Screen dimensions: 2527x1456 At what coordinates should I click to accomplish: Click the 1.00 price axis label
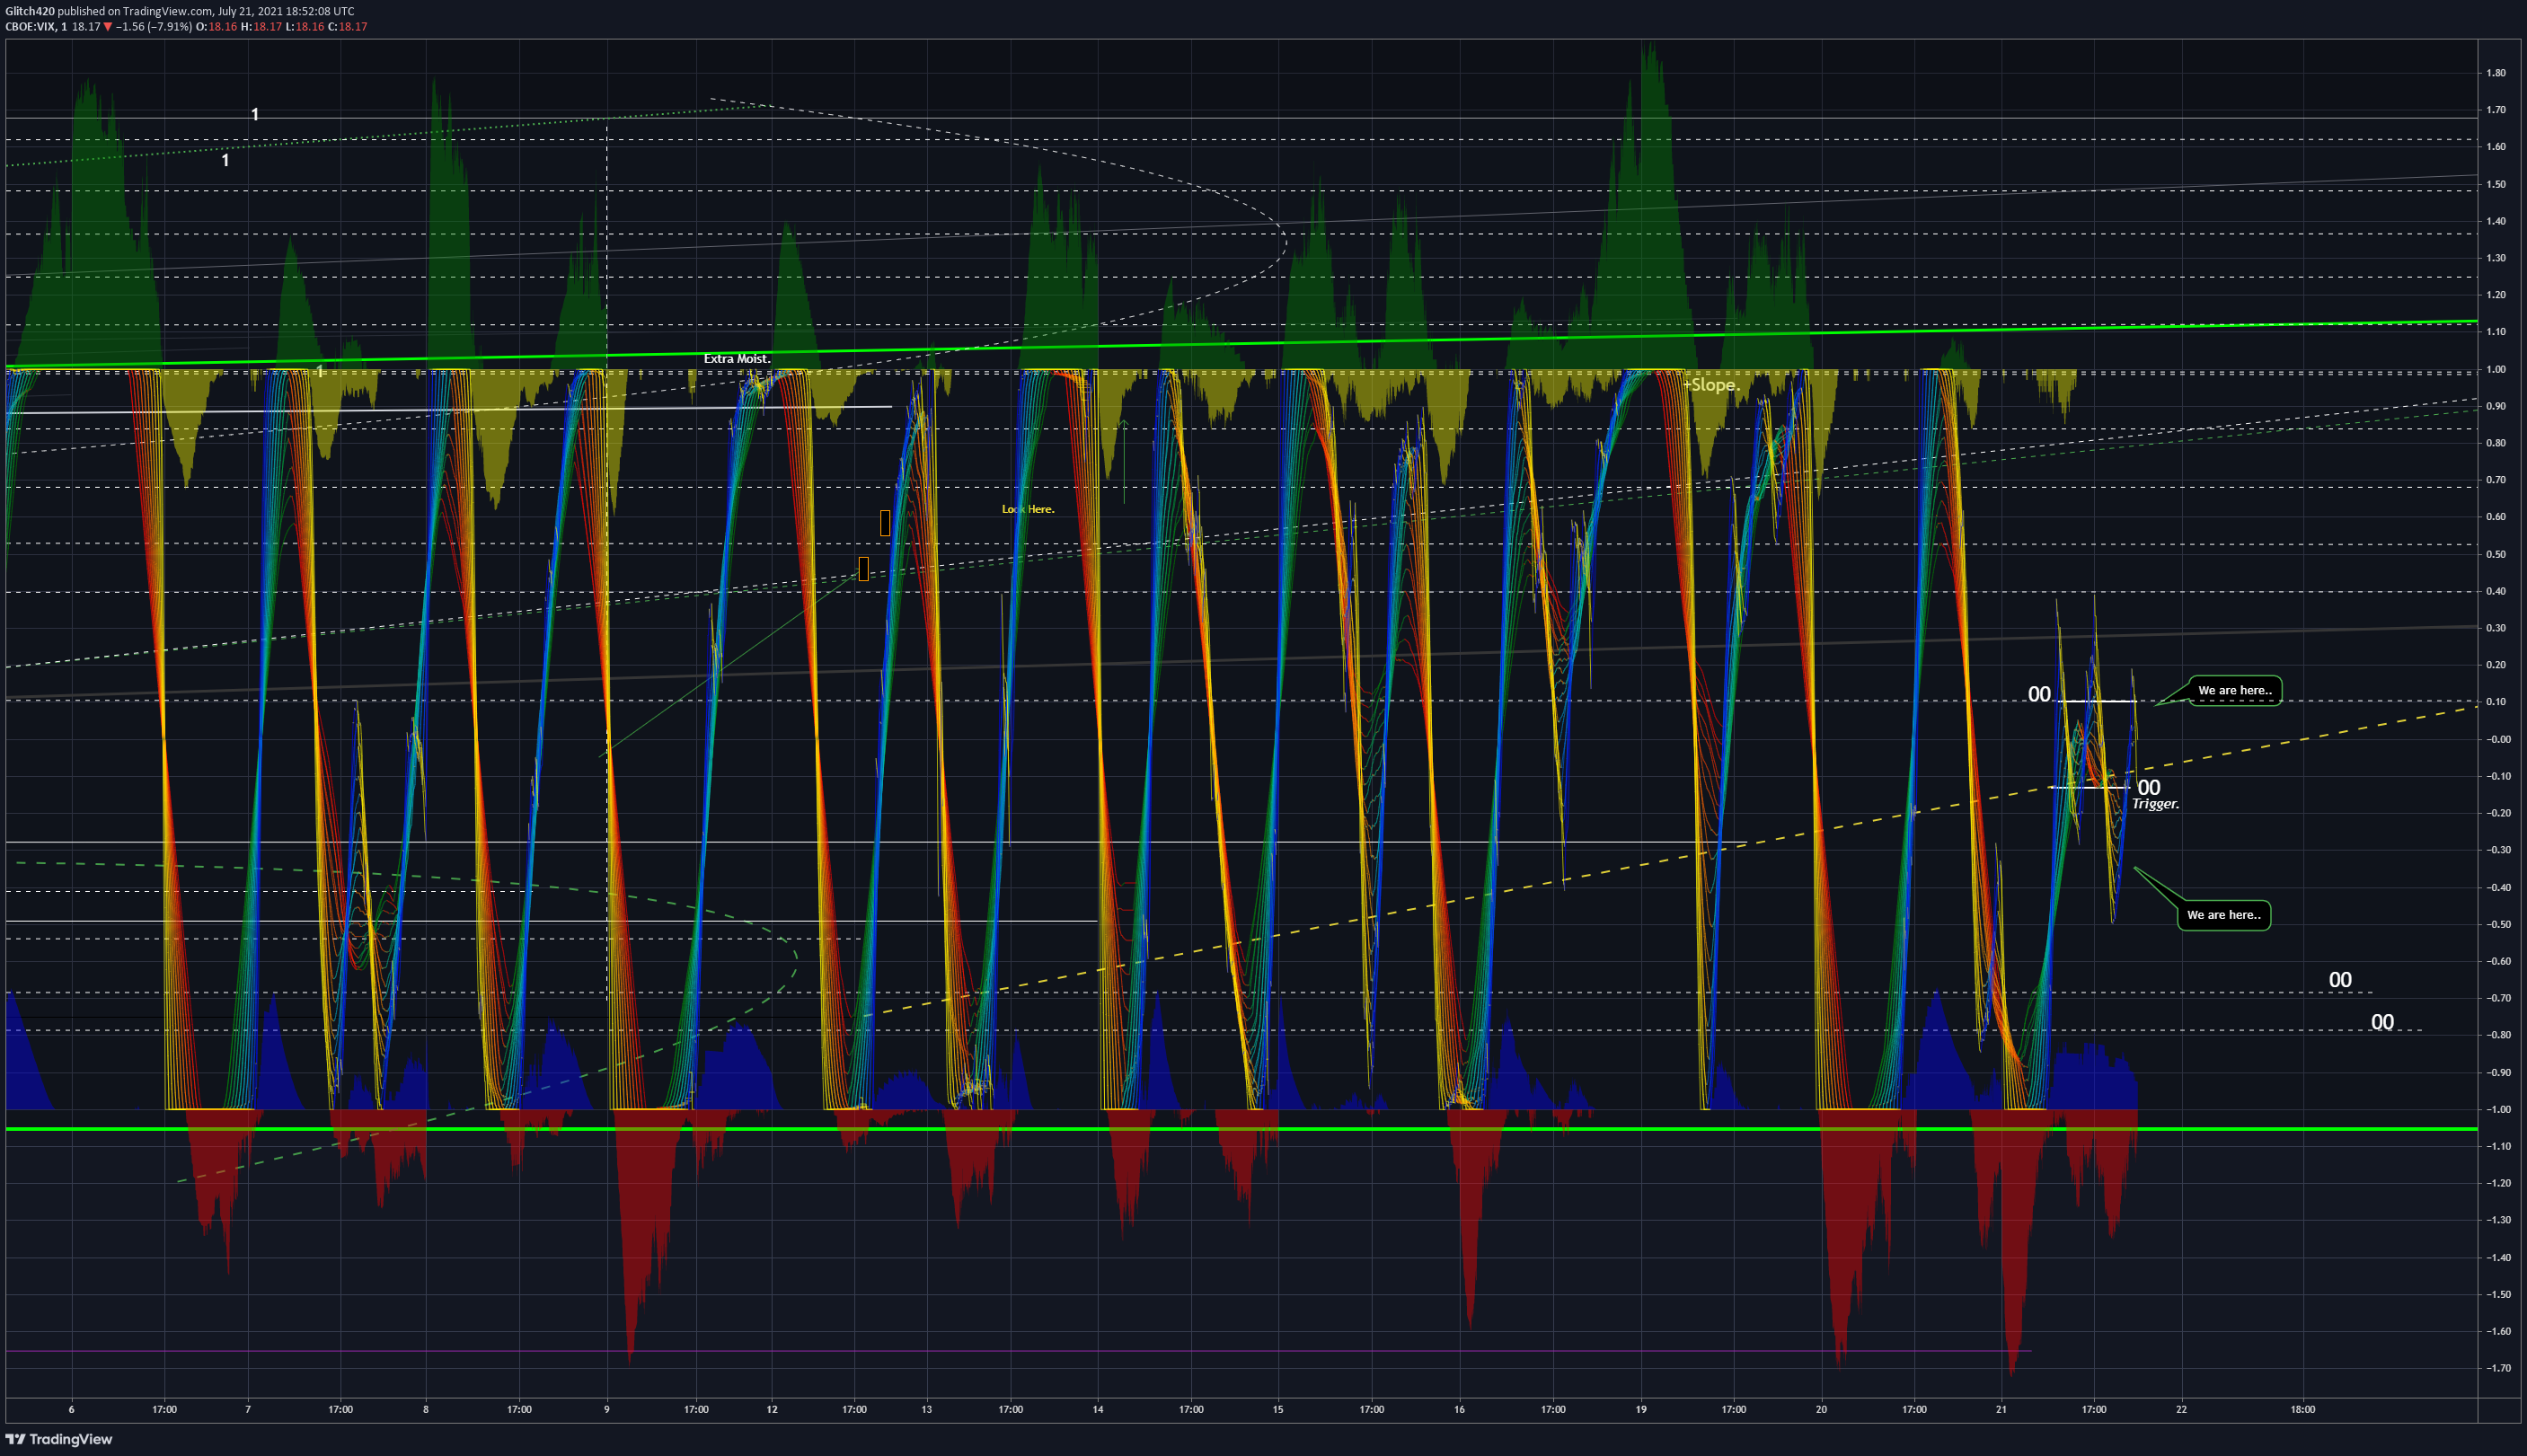point(2496,369)
